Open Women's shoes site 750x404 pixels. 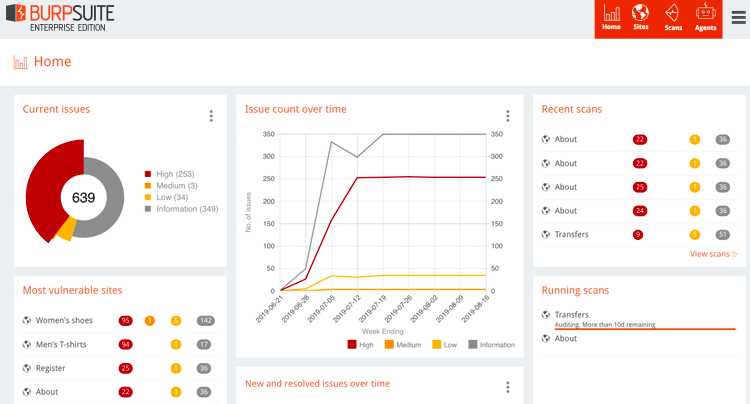(64, 320)
